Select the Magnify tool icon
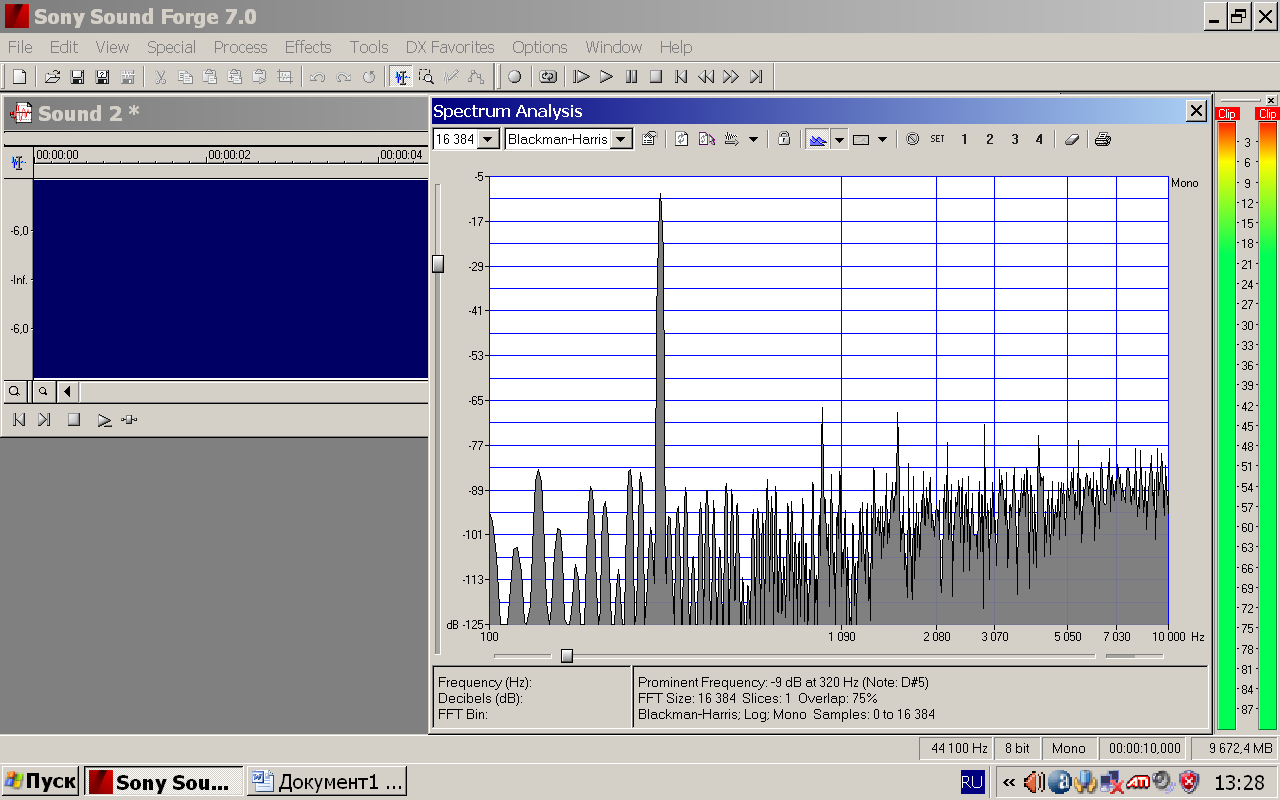This screenshot has height=800, width=1280. pos(426,77)
